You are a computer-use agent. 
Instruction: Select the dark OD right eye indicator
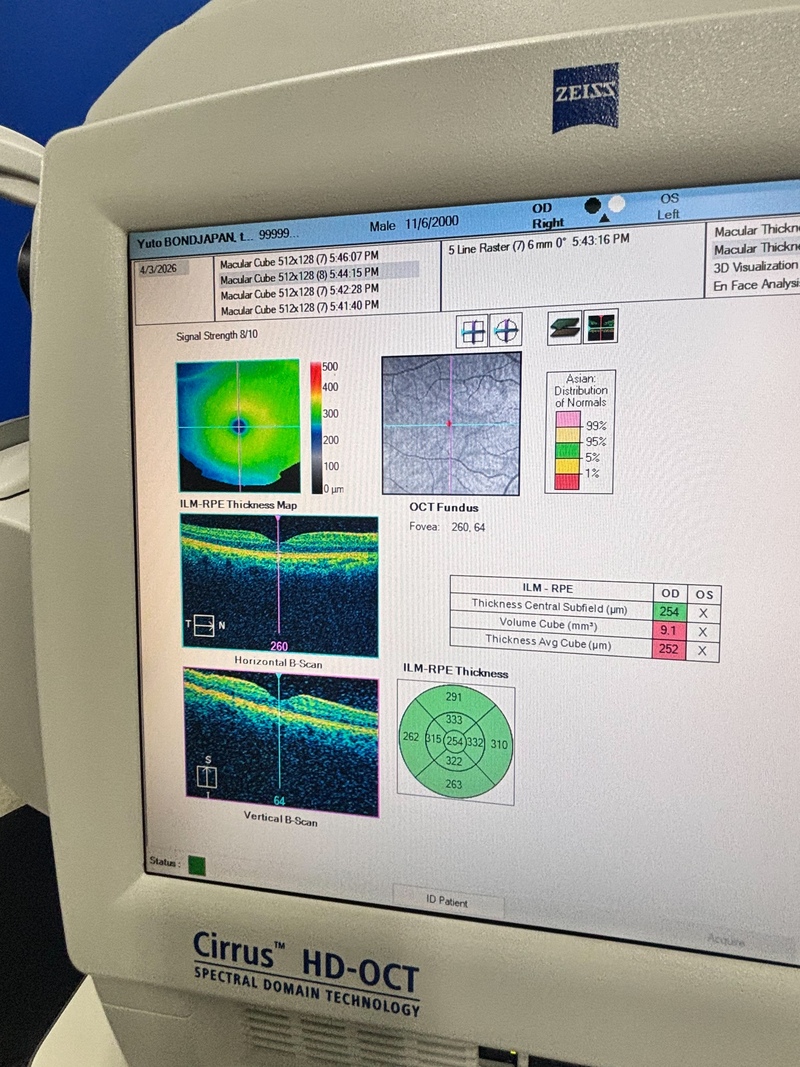pos(593,203)
